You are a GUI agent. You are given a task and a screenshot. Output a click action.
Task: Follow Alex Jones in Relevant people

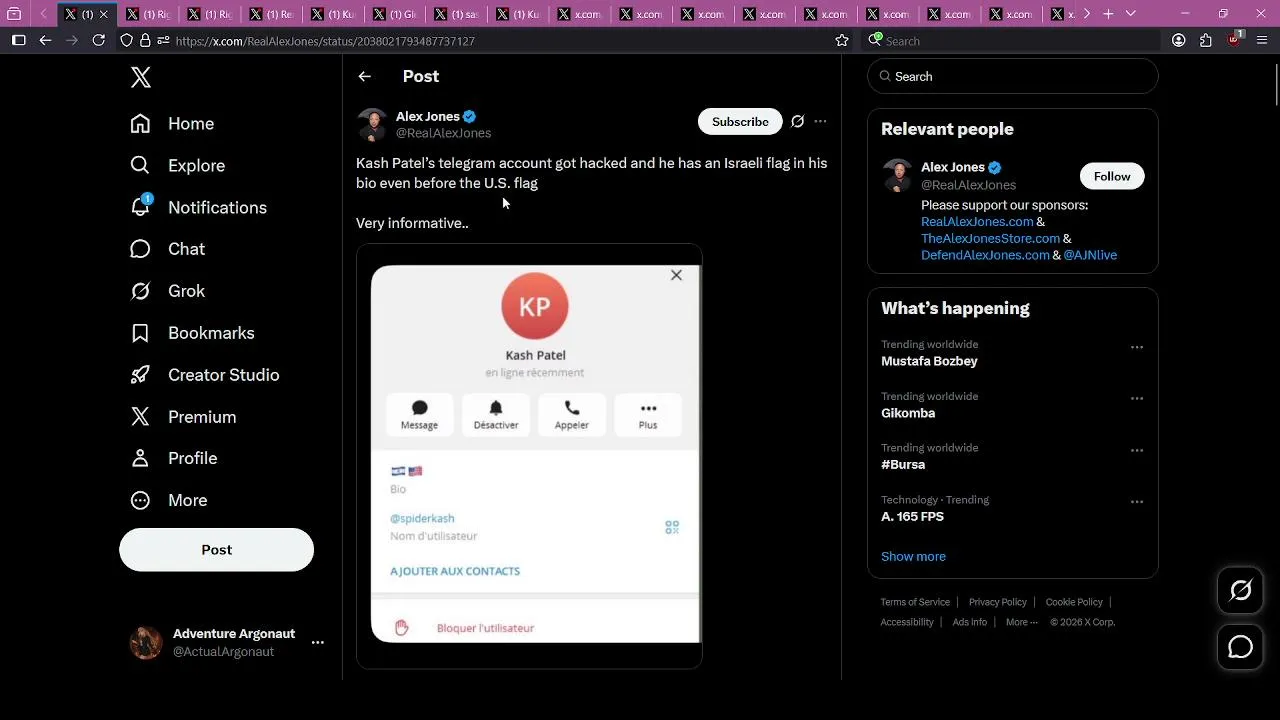(x=1111, y=176)
